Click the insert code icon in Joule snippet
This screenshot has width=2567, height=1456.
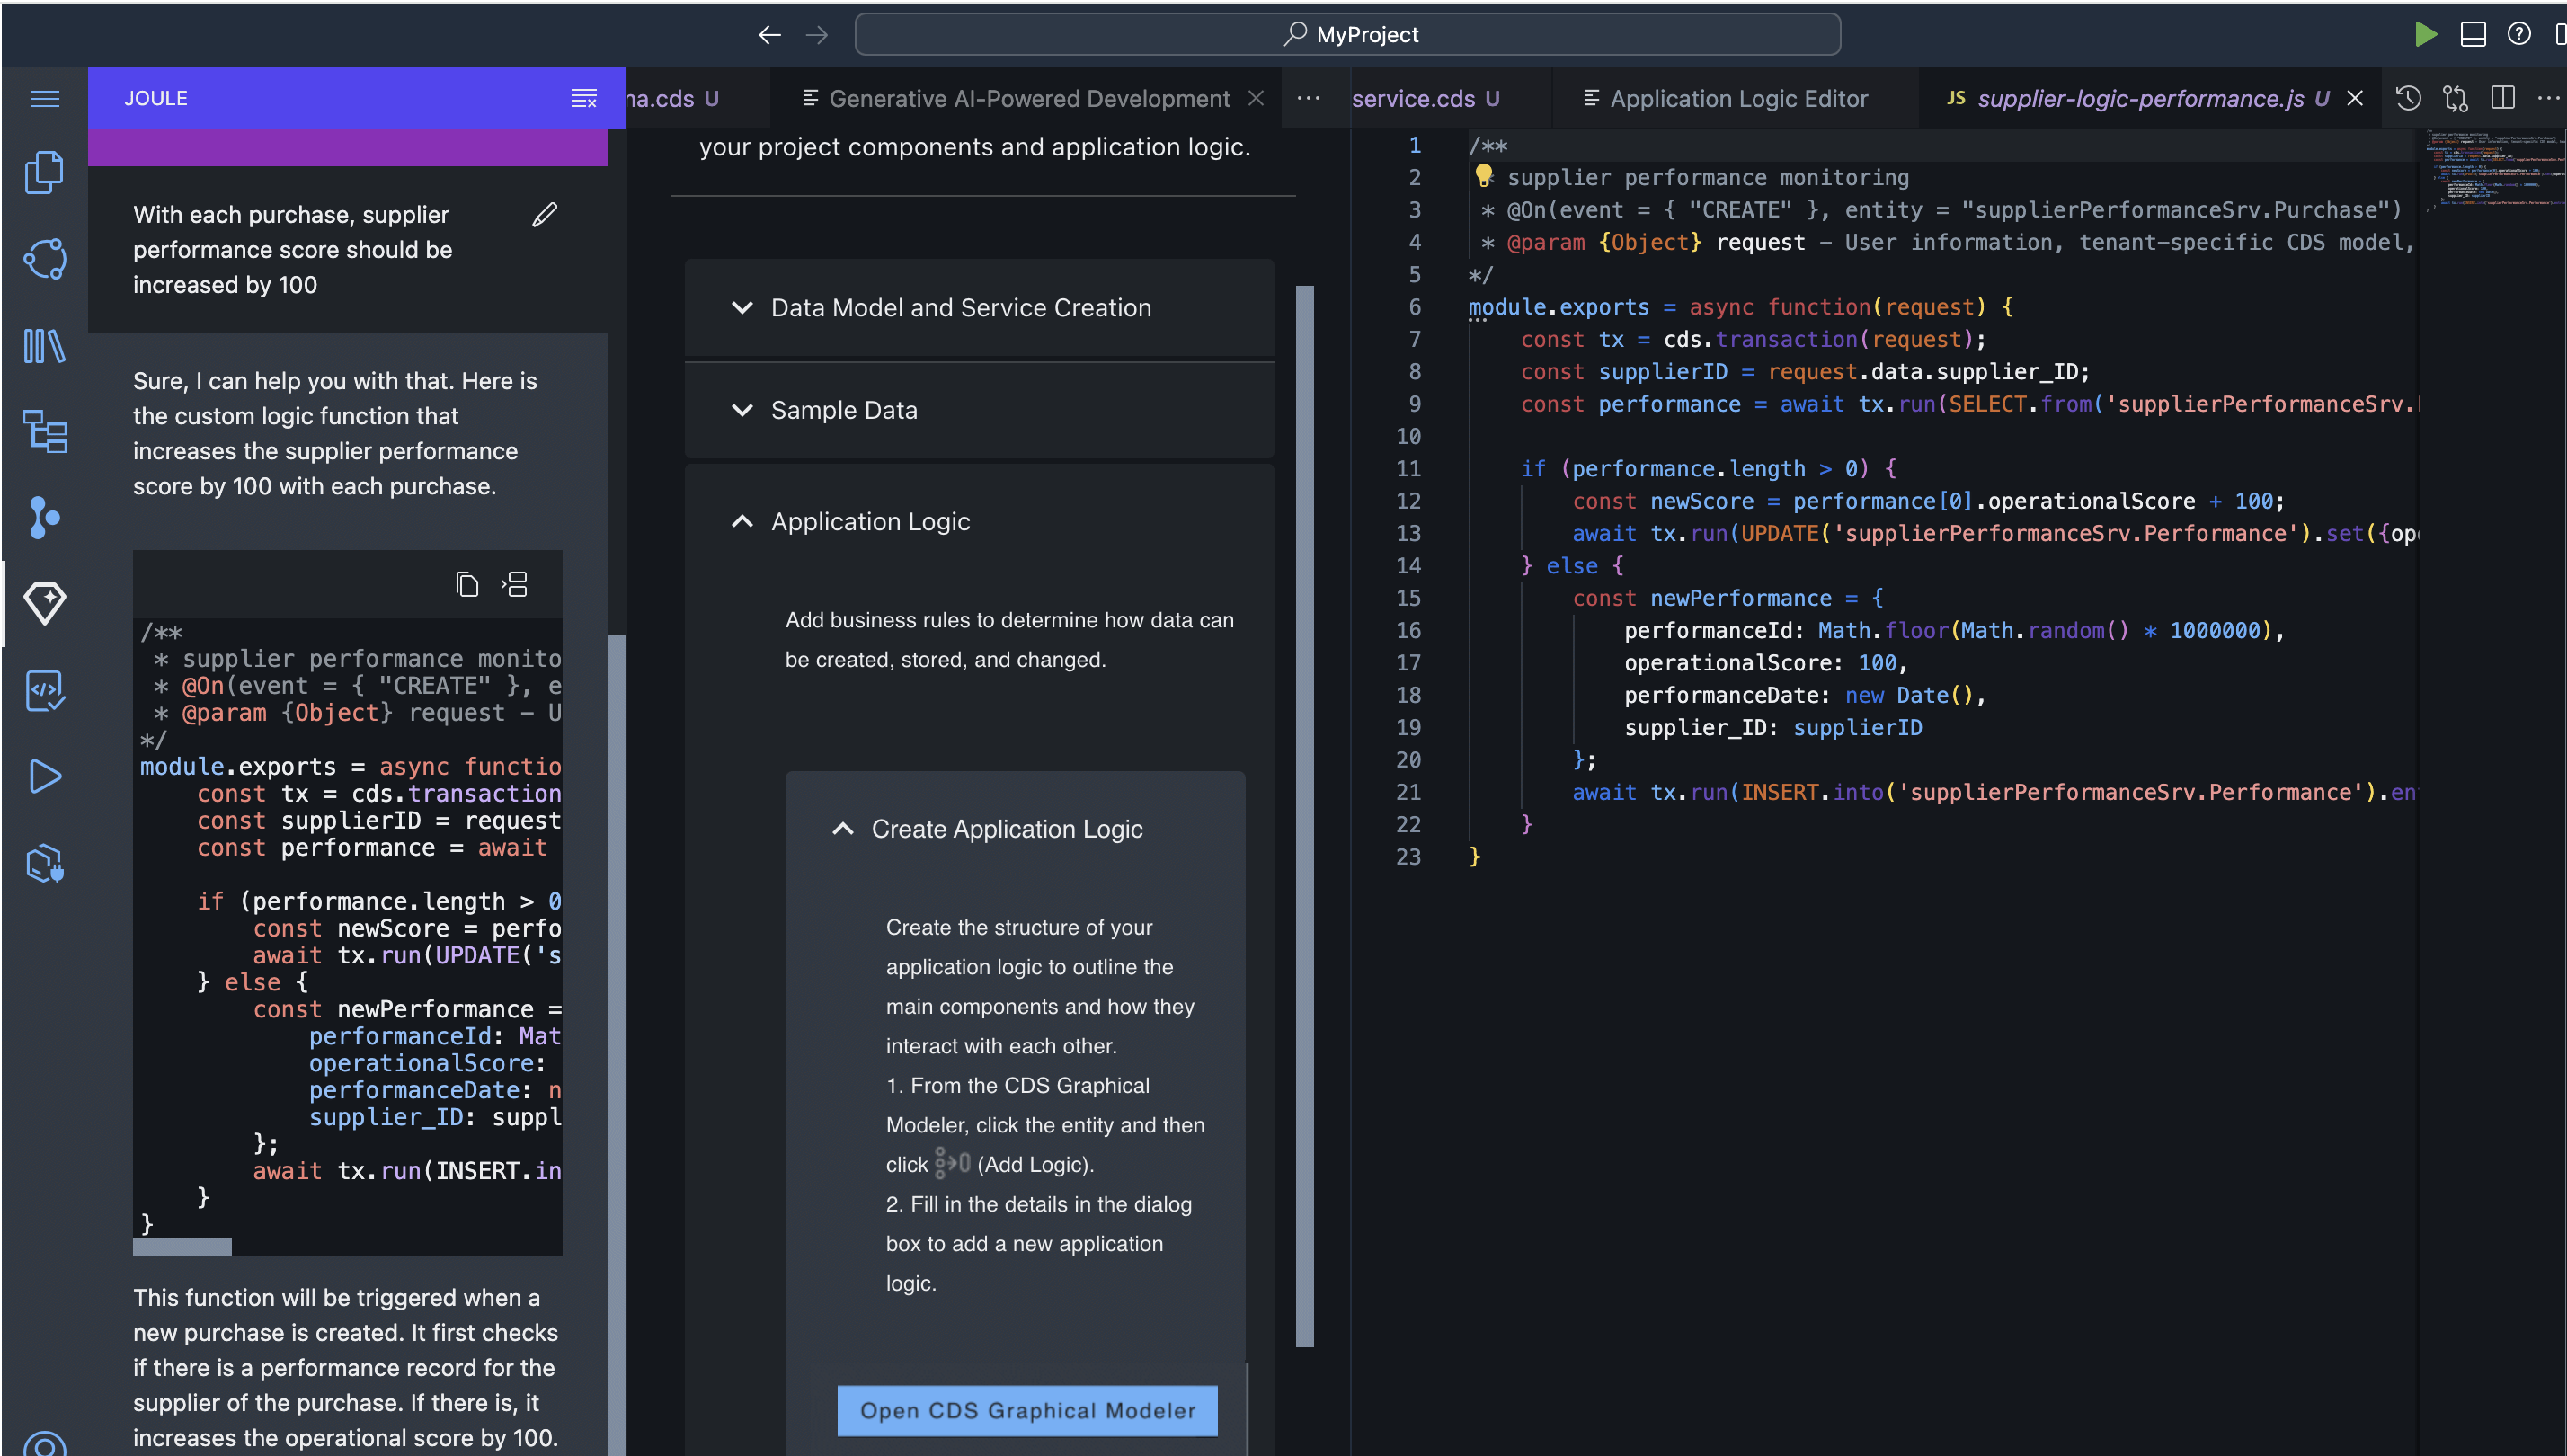click(515, 584)
